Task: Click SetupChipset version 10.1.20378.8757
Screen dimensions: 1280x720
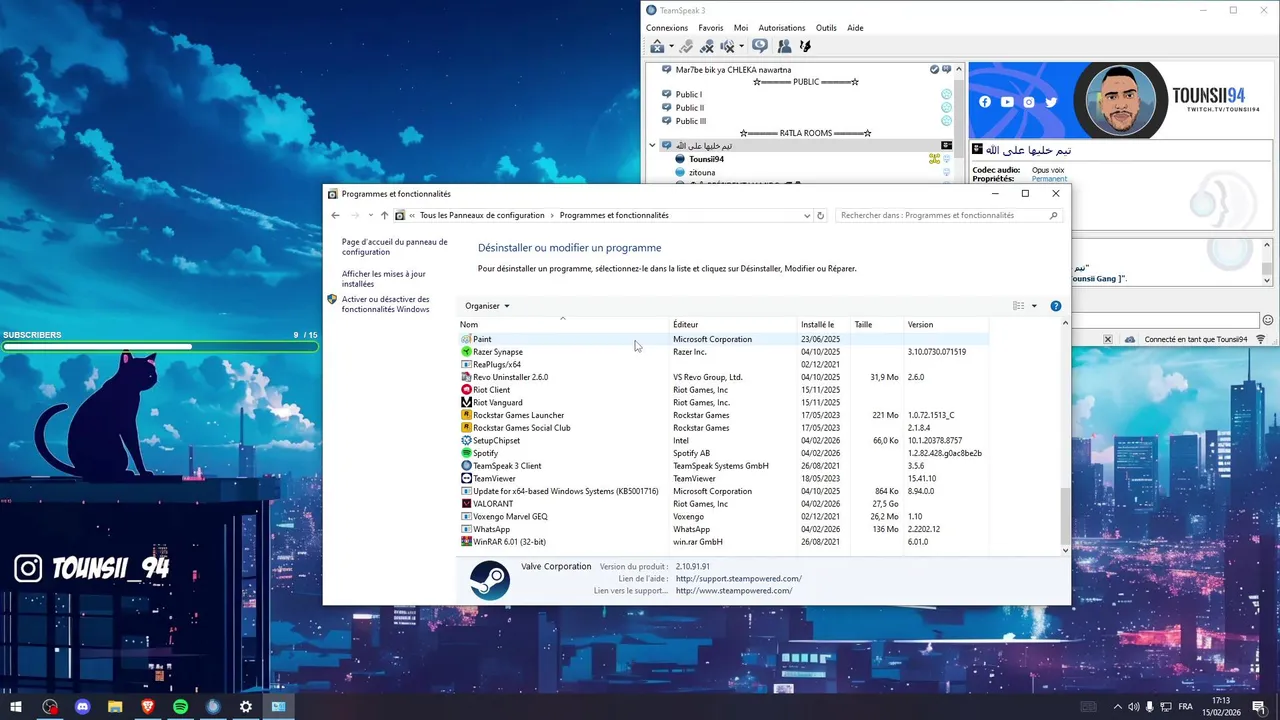Action: point(935,440)
